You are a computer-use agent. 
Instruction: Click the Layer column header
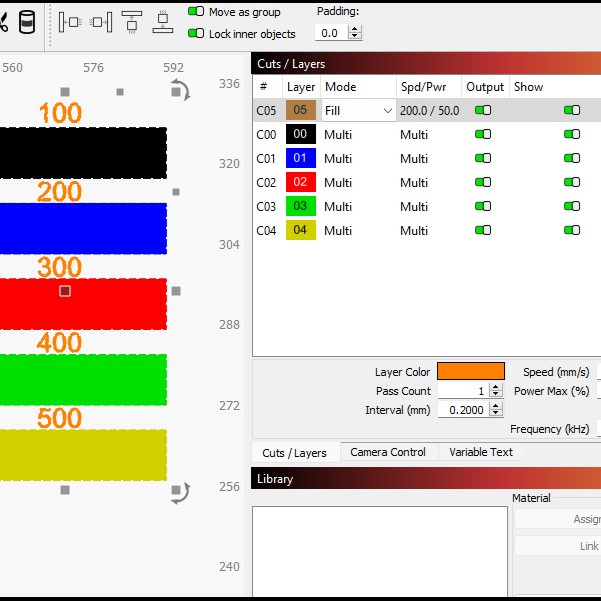tap(301, 87)
